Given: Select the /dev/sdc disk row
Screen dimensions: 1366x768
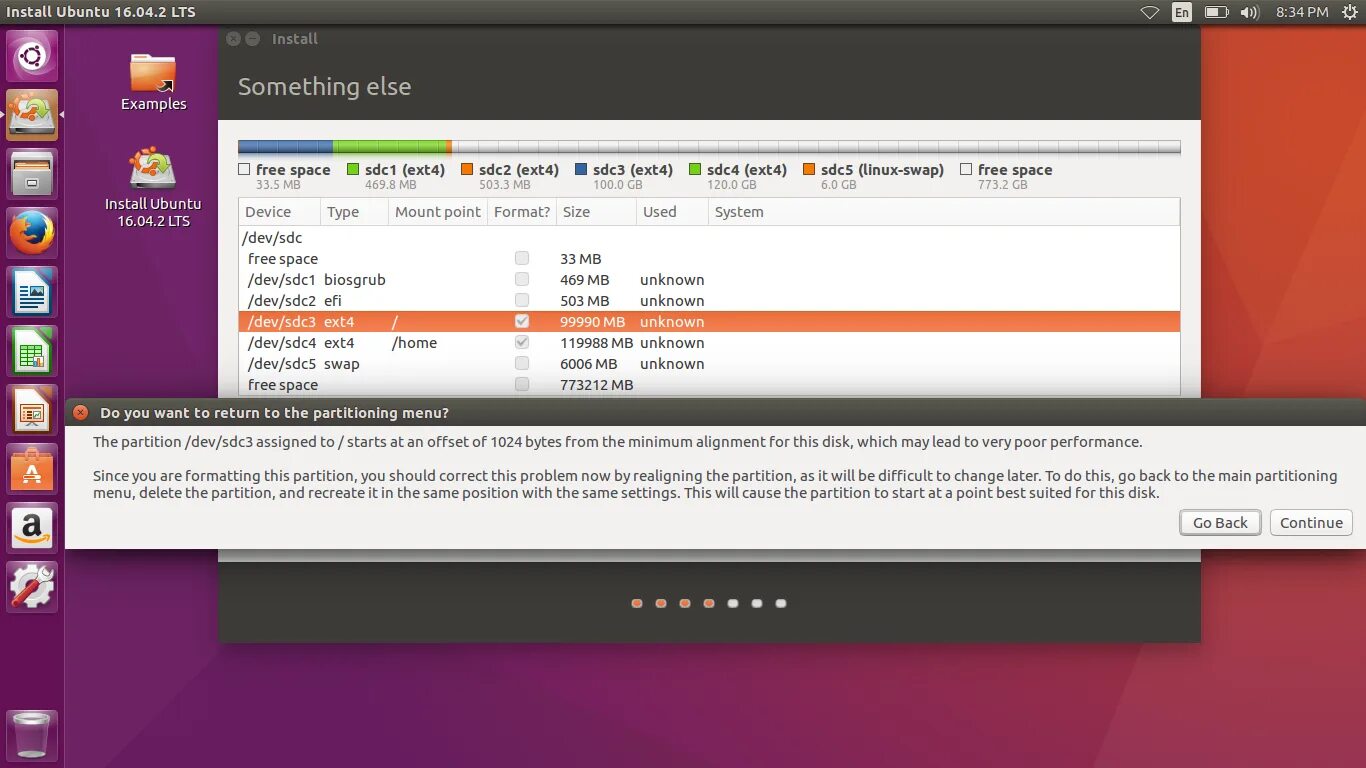Looking at the screenshot, I should tap(709, 237).
